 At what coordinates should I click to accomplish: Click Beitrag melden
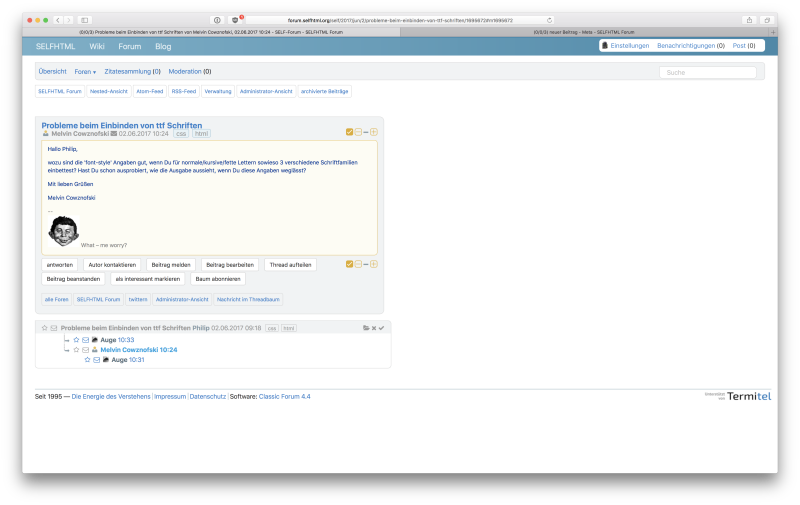[171, 265]
